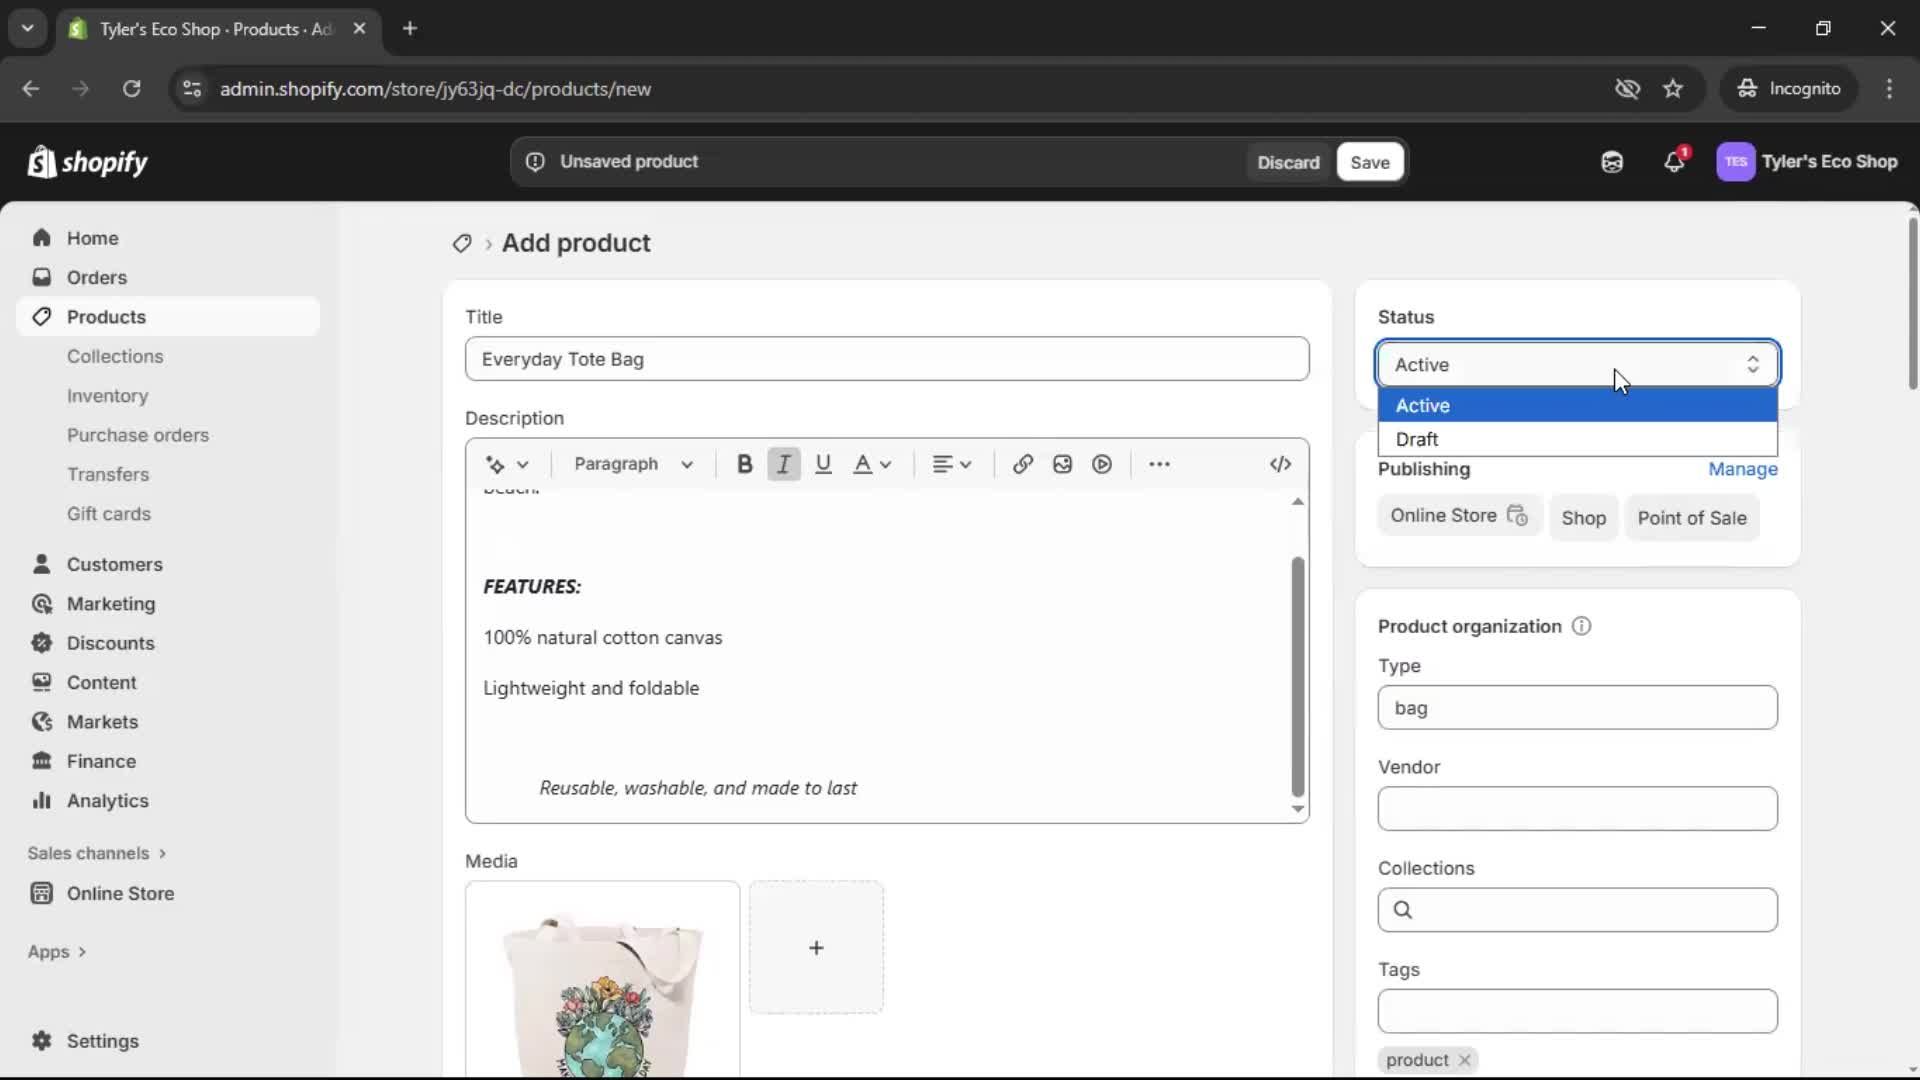Viewport: 1920px width, 1080px height.
Task: Insert an image into the description
Action: tap(1061, 463)
